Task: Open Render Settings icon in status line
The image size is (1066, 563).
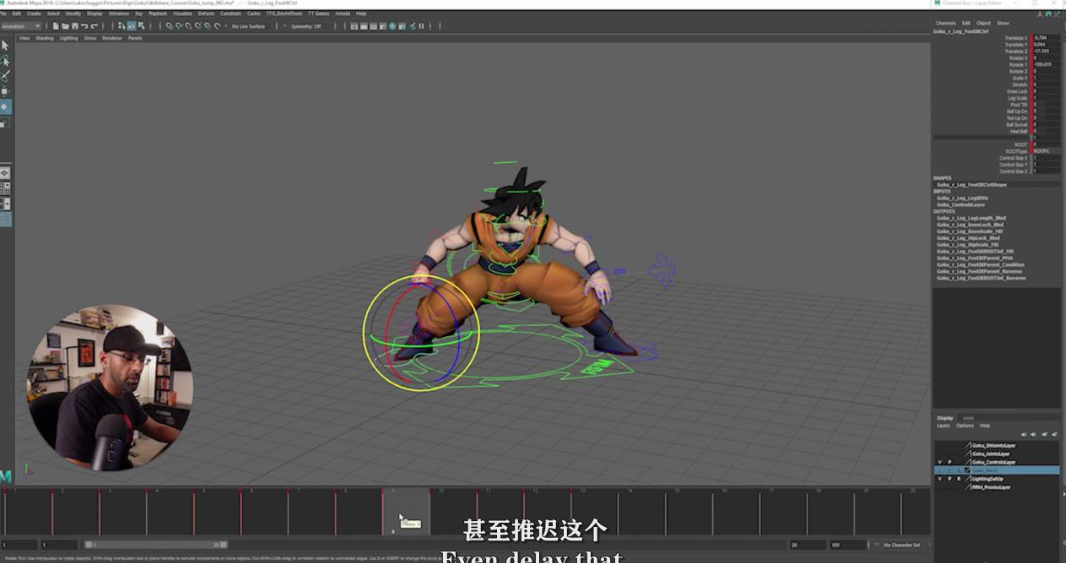Action: pos(383,26)
